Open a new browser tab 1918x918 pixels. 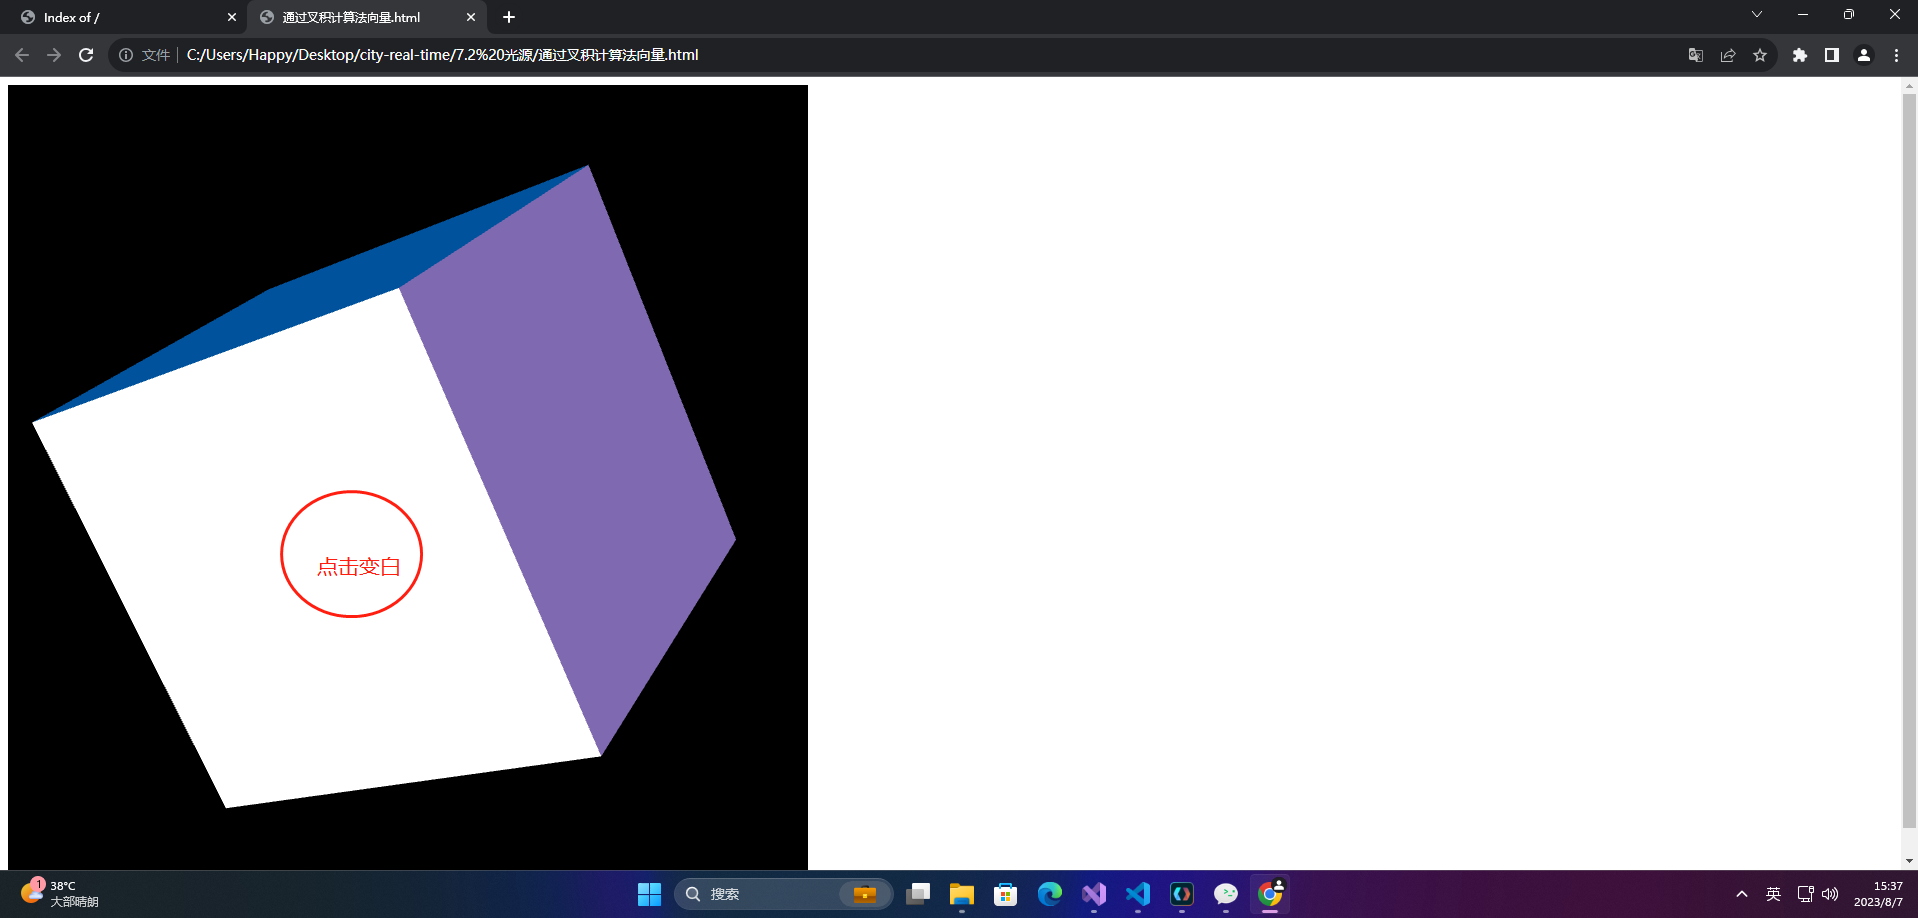[x=509, y=17]
